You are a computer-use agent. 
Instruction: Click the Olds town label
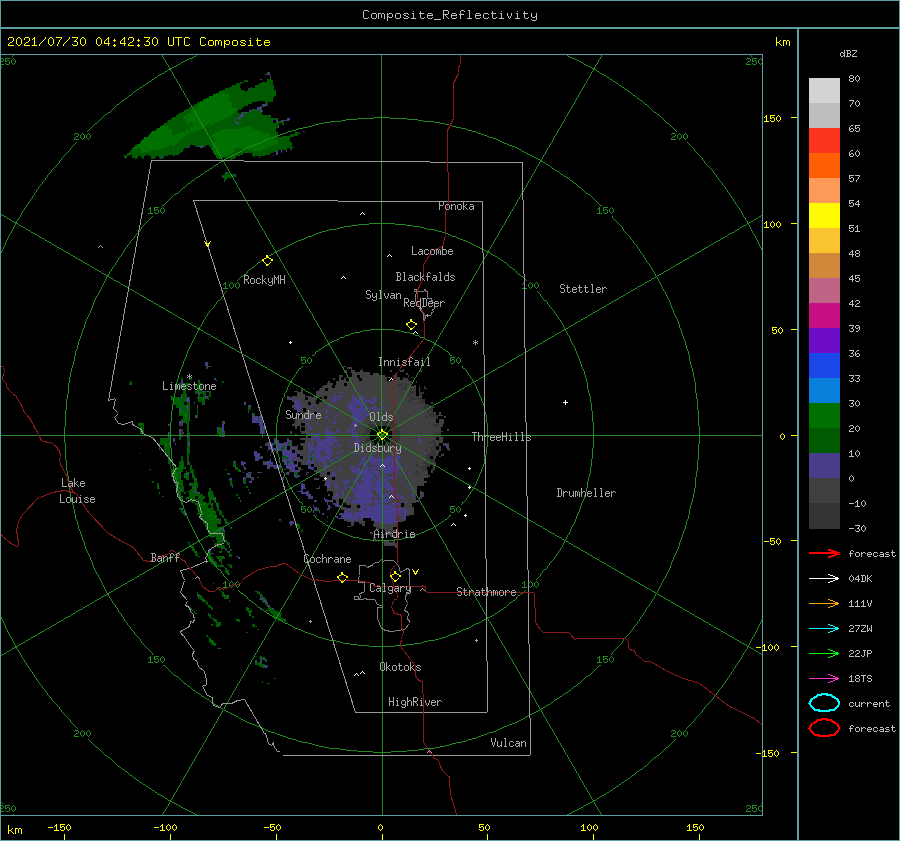tap(381, 417)
